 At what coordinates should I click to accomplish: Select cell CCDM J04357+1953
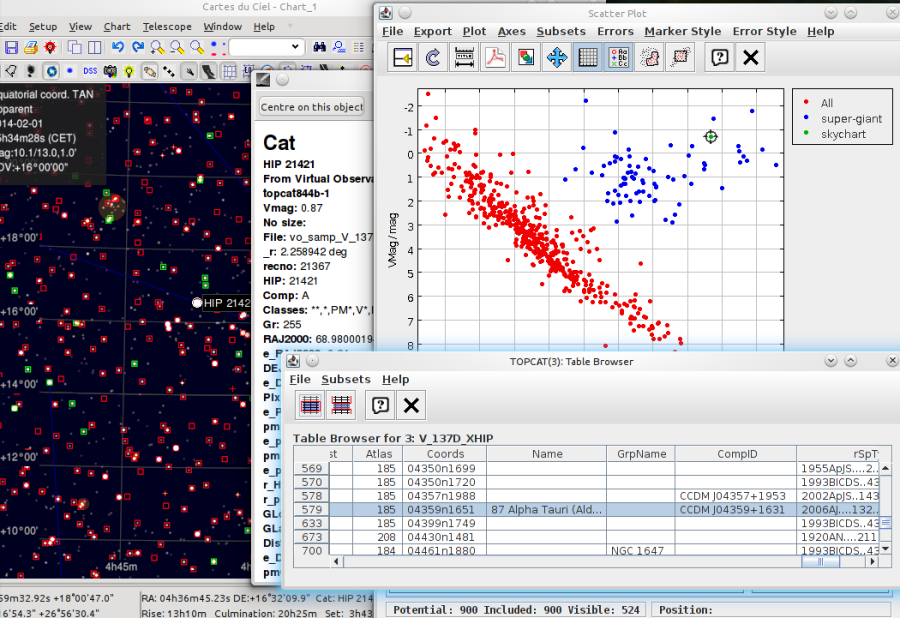[736, 496]
